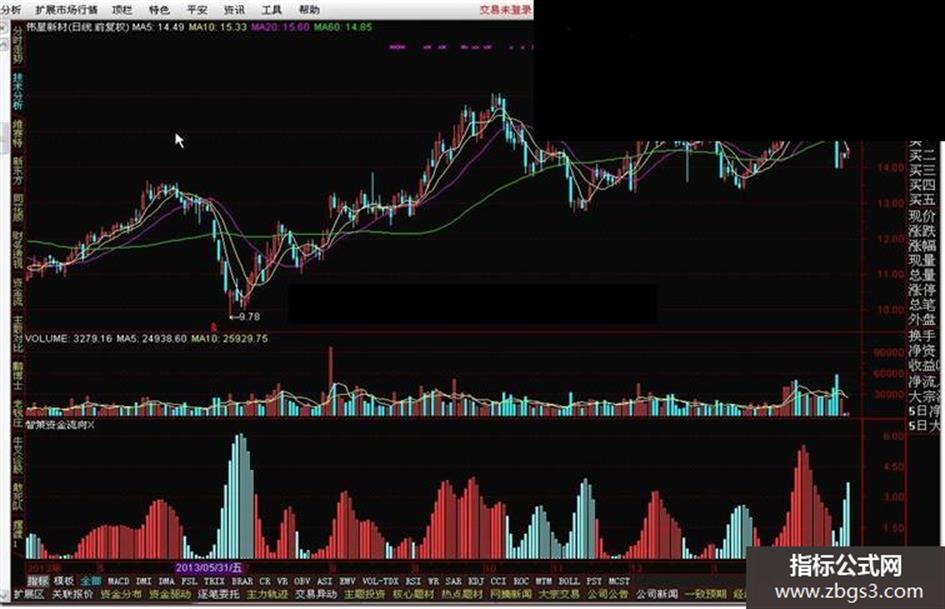Choose the MTM indicator
The height and width of the screenshot is (609, 945).
(x=544, y=581)
